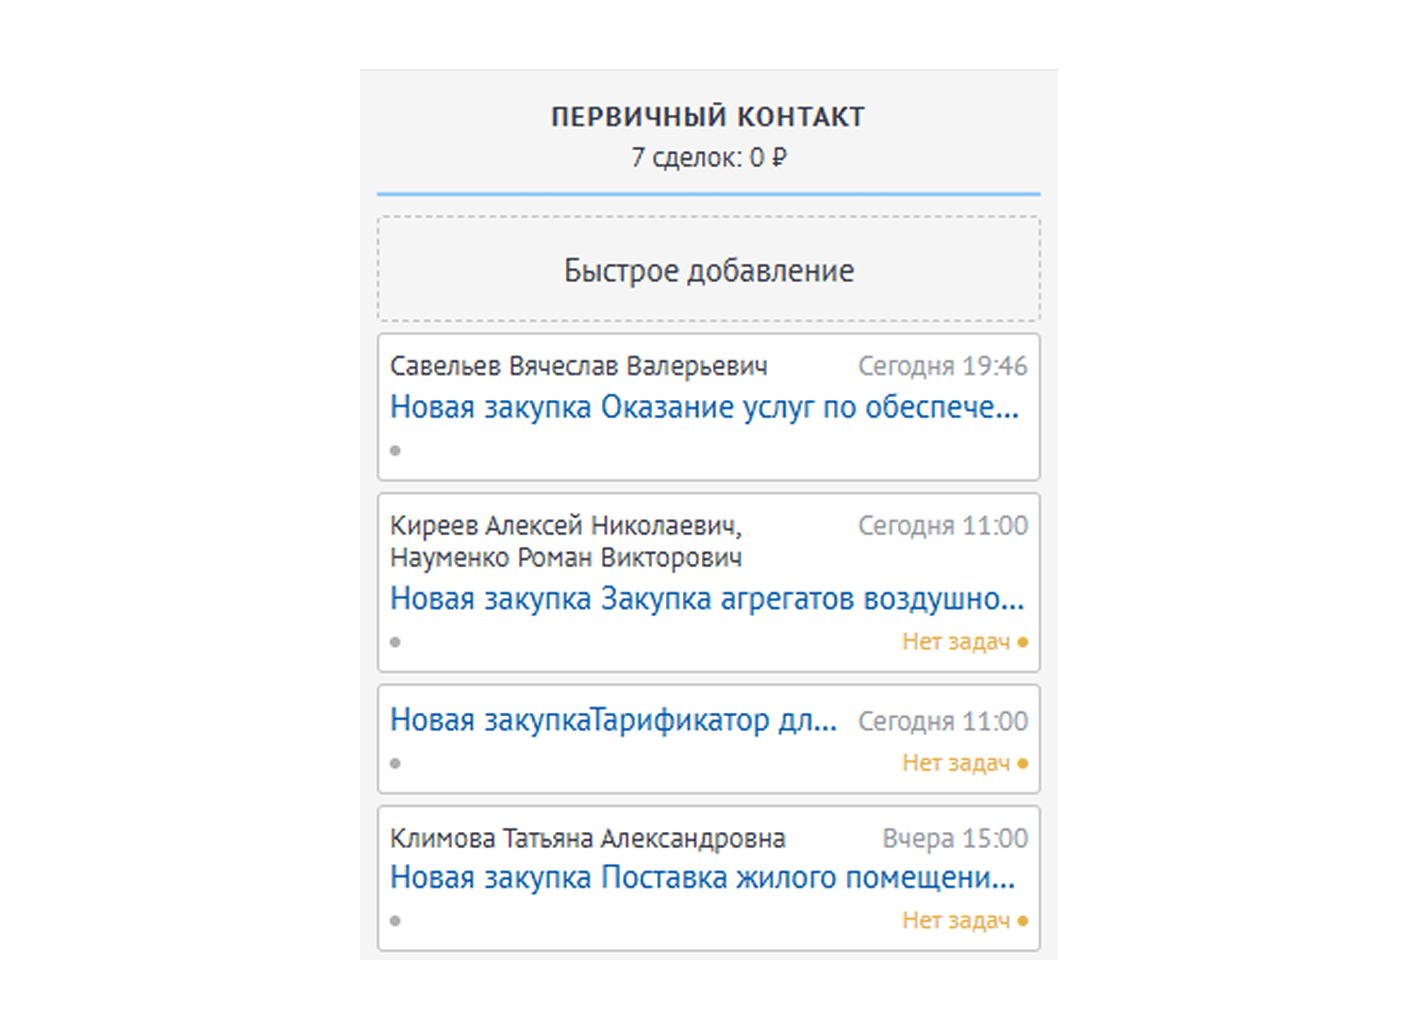Click gray status dot in Климова card
The image size is (1418, 1029).
coord(396,921)
